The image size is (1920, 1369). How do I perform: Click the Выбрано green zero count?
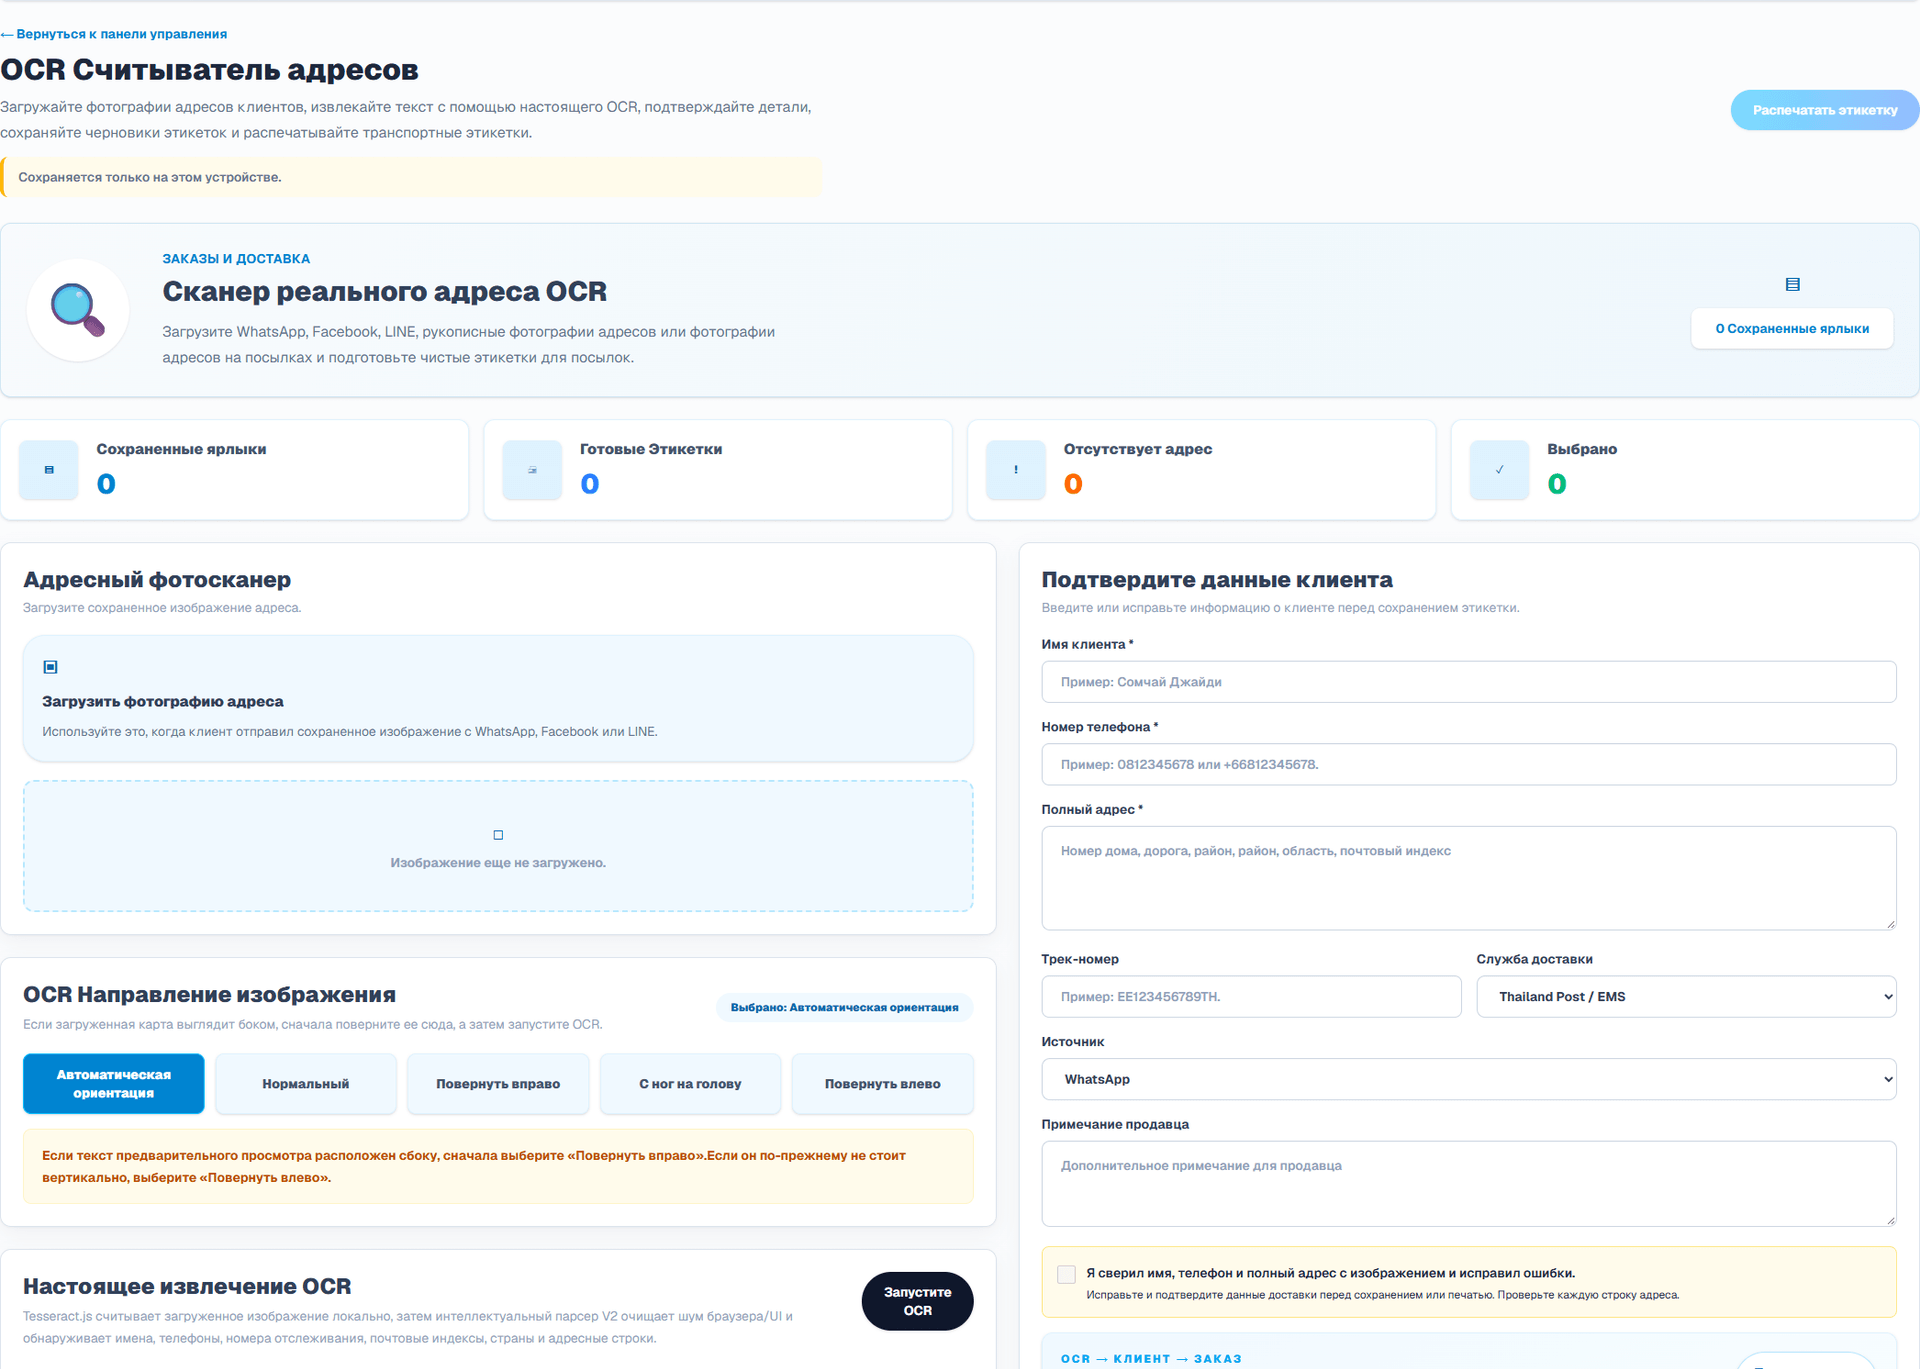coord(1557,485)
